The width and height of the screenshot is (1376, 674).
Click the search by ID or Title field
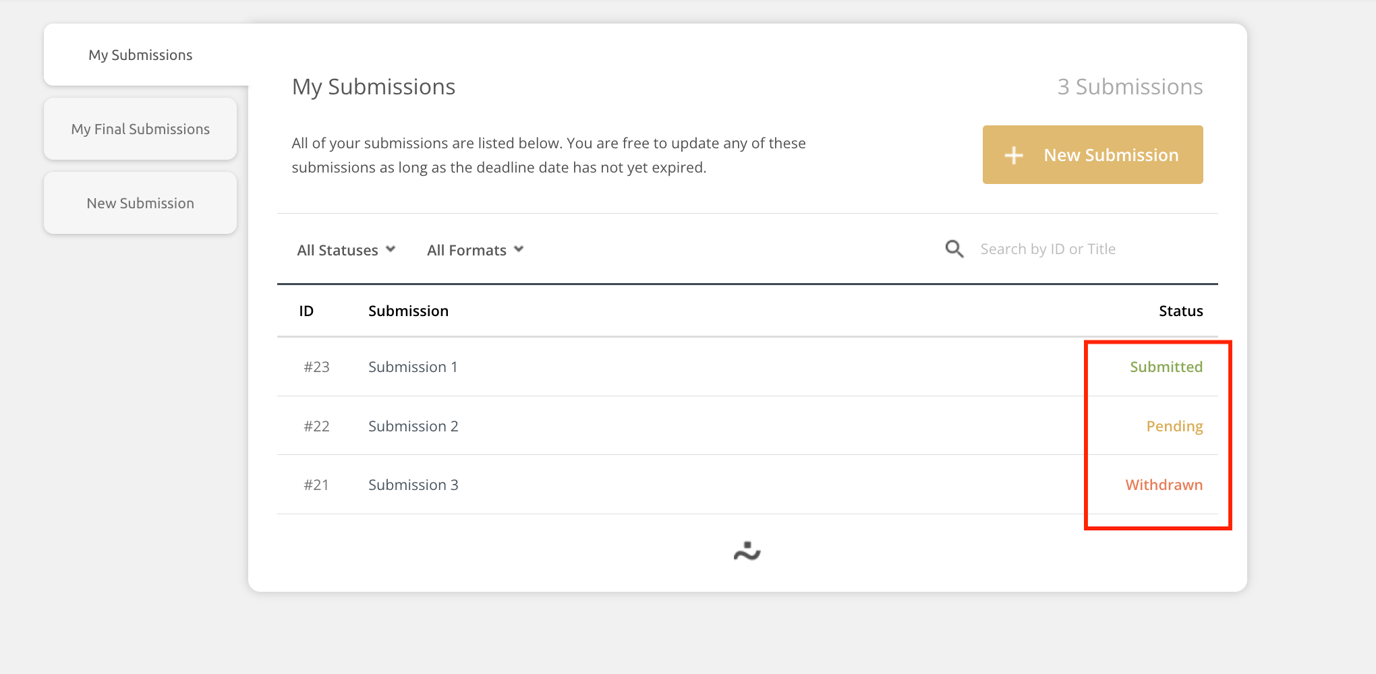pos(1048,248)
